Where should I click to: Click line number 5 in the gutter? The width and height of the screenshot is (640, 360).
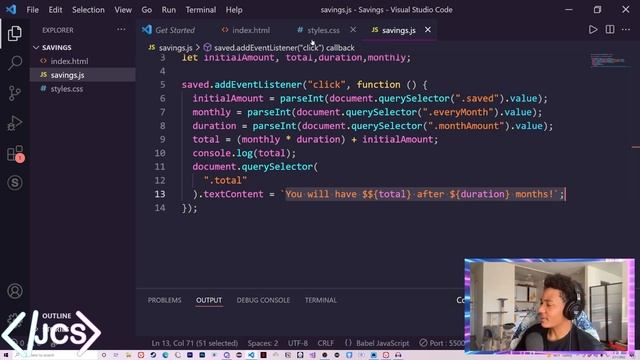click(x=162, y=84)
